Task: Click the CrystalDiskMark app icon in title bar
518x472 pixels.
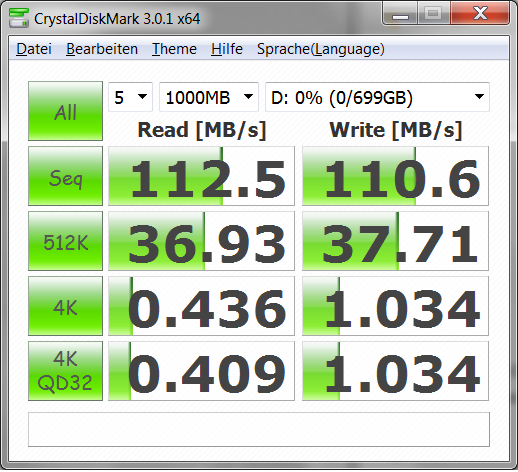Action: (x=19, y=18)
